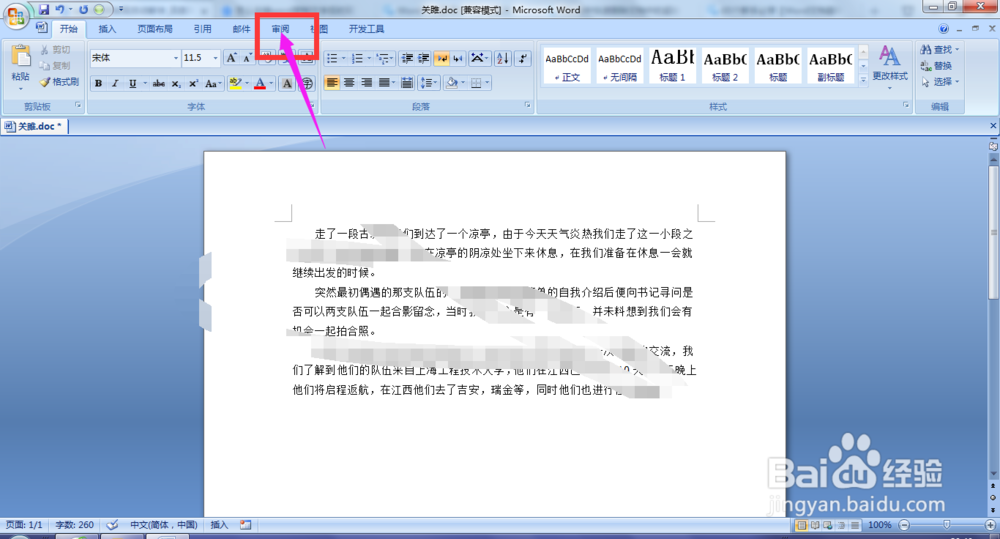Switch to 审阅 ribbon tab
This screenshot has height=539, width=1000.
[280, 29]
